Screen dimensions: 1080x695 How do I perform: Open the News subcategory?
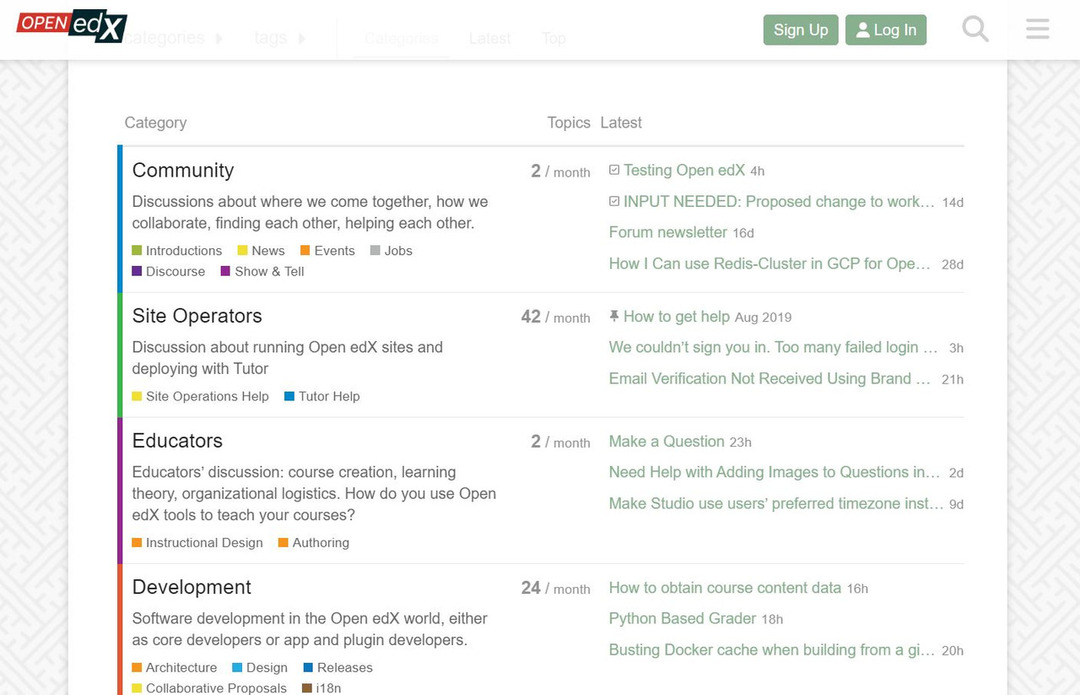pyautogui.click(x=261, y=251)
